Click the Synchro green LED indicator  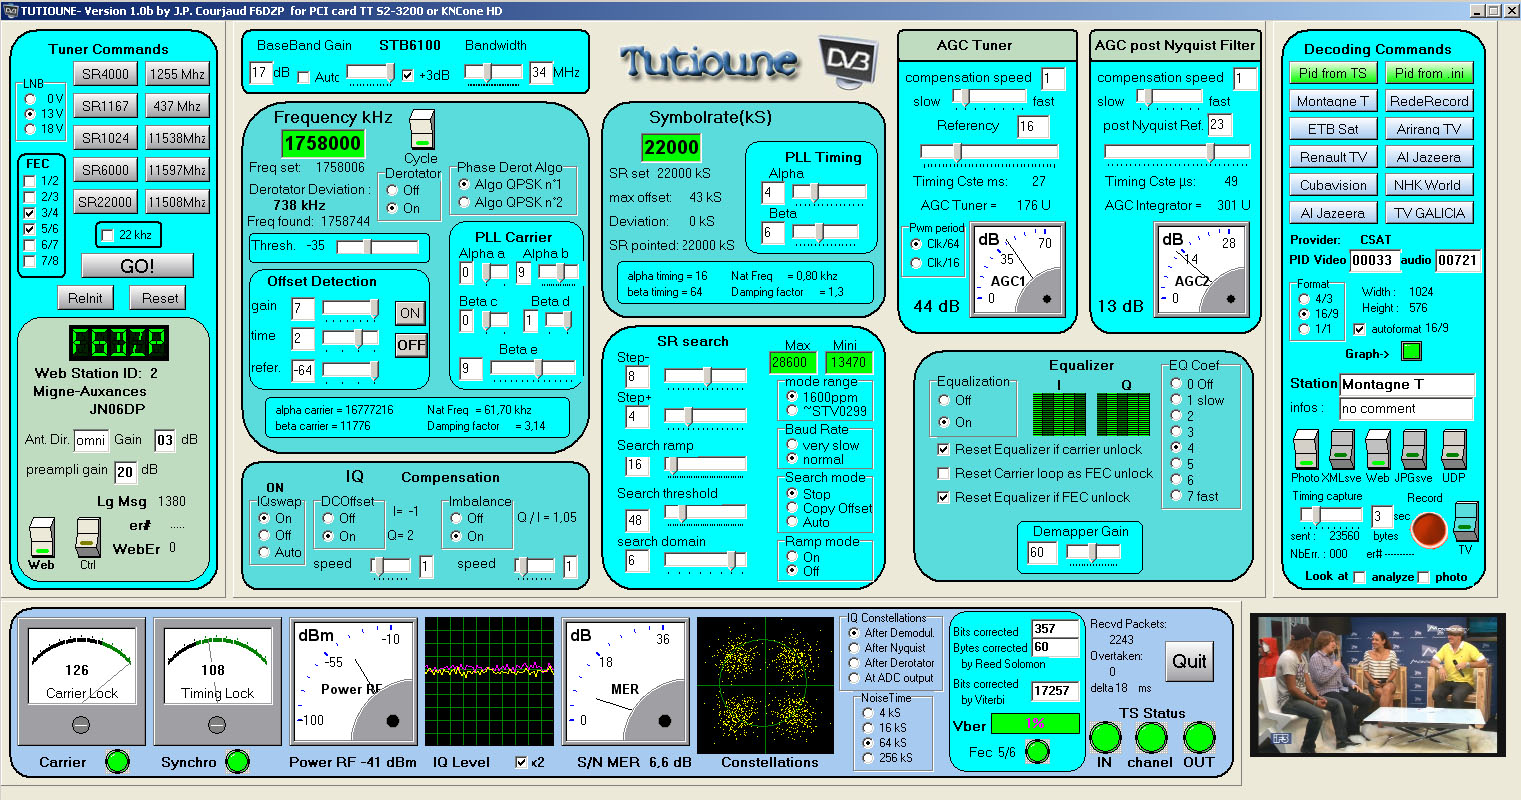[237, 762]
